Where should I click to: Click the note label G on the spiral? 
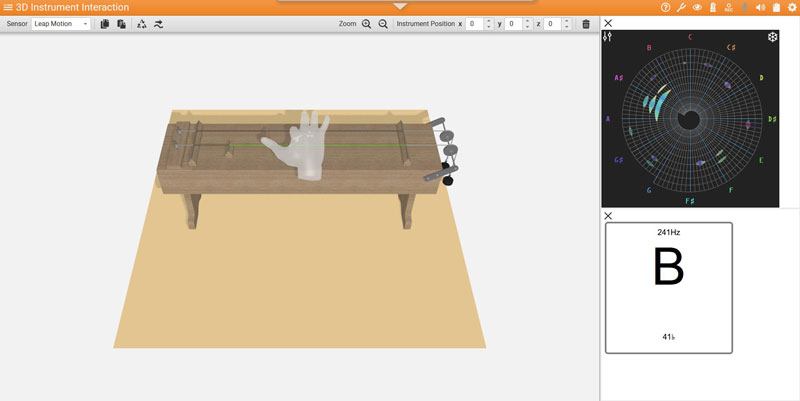(649, 190)
